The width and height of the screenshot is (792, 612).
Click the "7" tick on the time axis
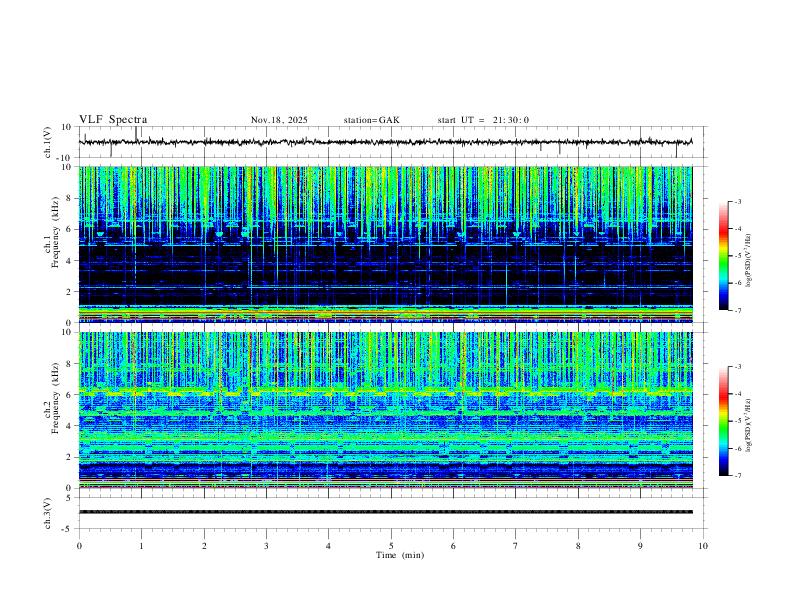tap(516, 546)
